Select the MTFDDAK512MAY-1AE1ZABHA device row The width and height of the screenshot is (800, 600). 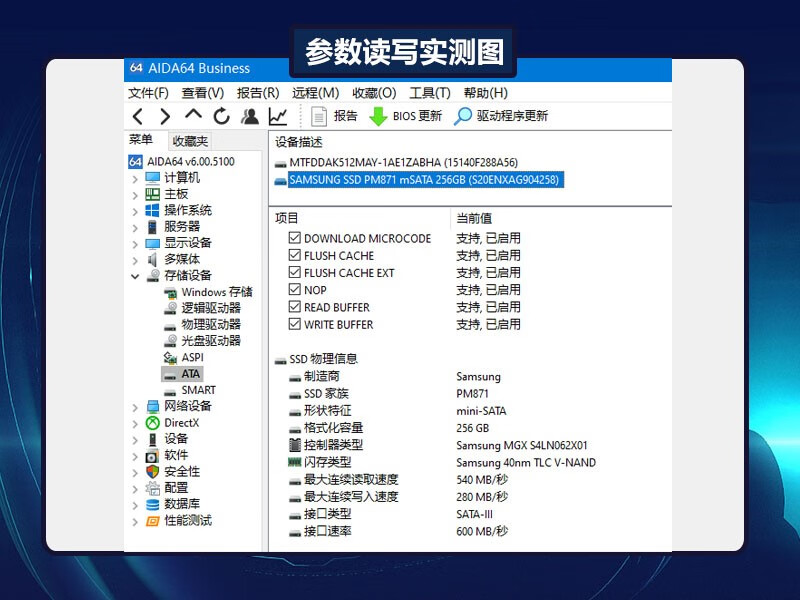[x=403, y=163]
